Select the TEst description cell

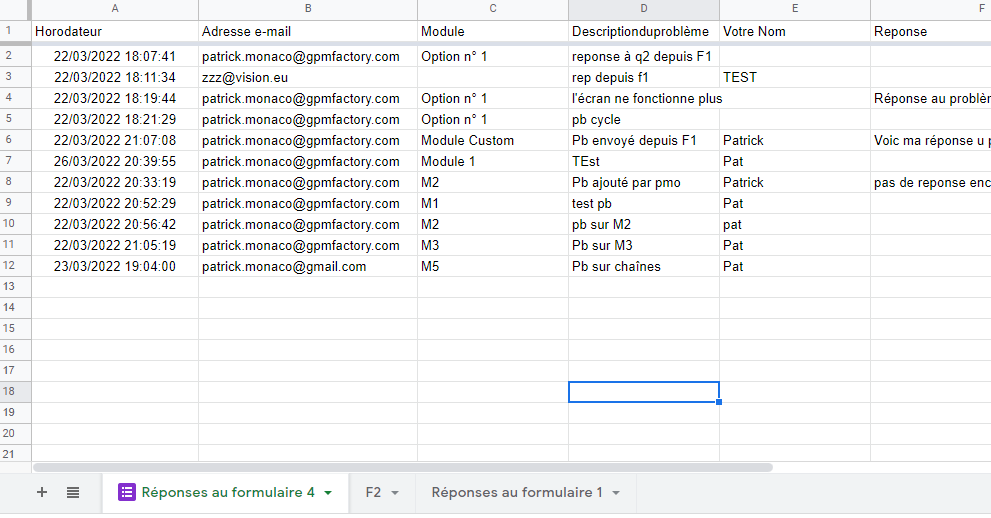643,161
